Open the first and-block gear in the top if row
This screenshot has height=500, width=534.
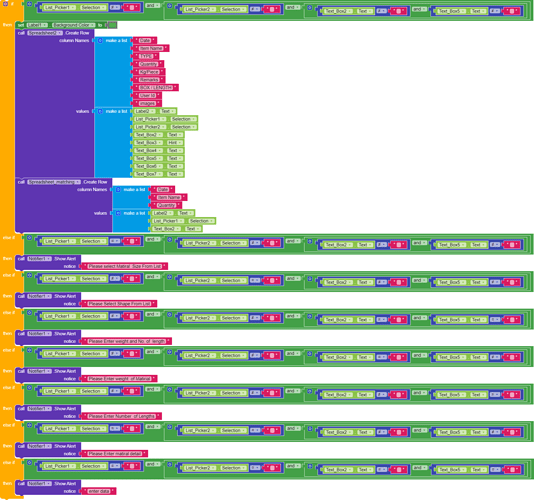(x=30, y=4)
